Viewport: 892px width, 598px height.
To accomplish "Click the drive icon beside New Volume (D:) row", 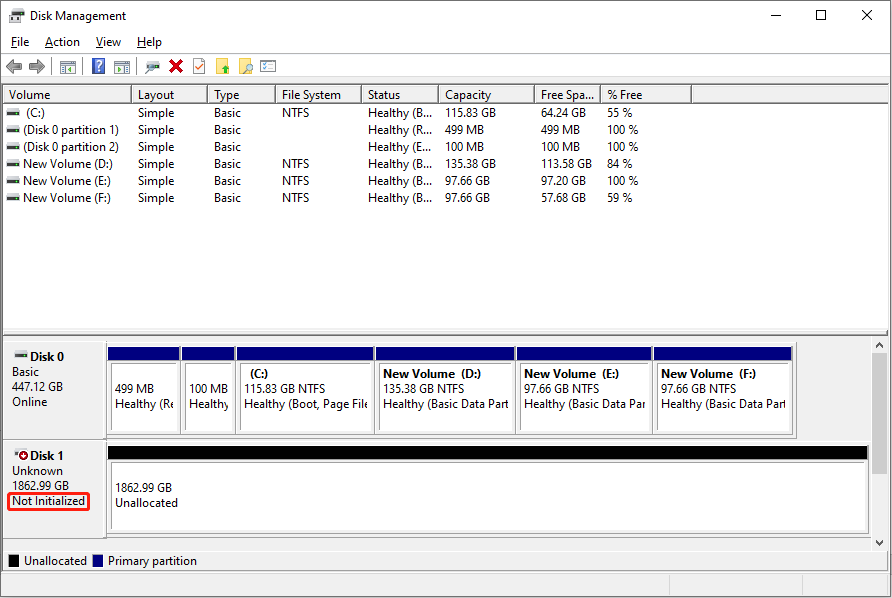I will pos(13,164).
